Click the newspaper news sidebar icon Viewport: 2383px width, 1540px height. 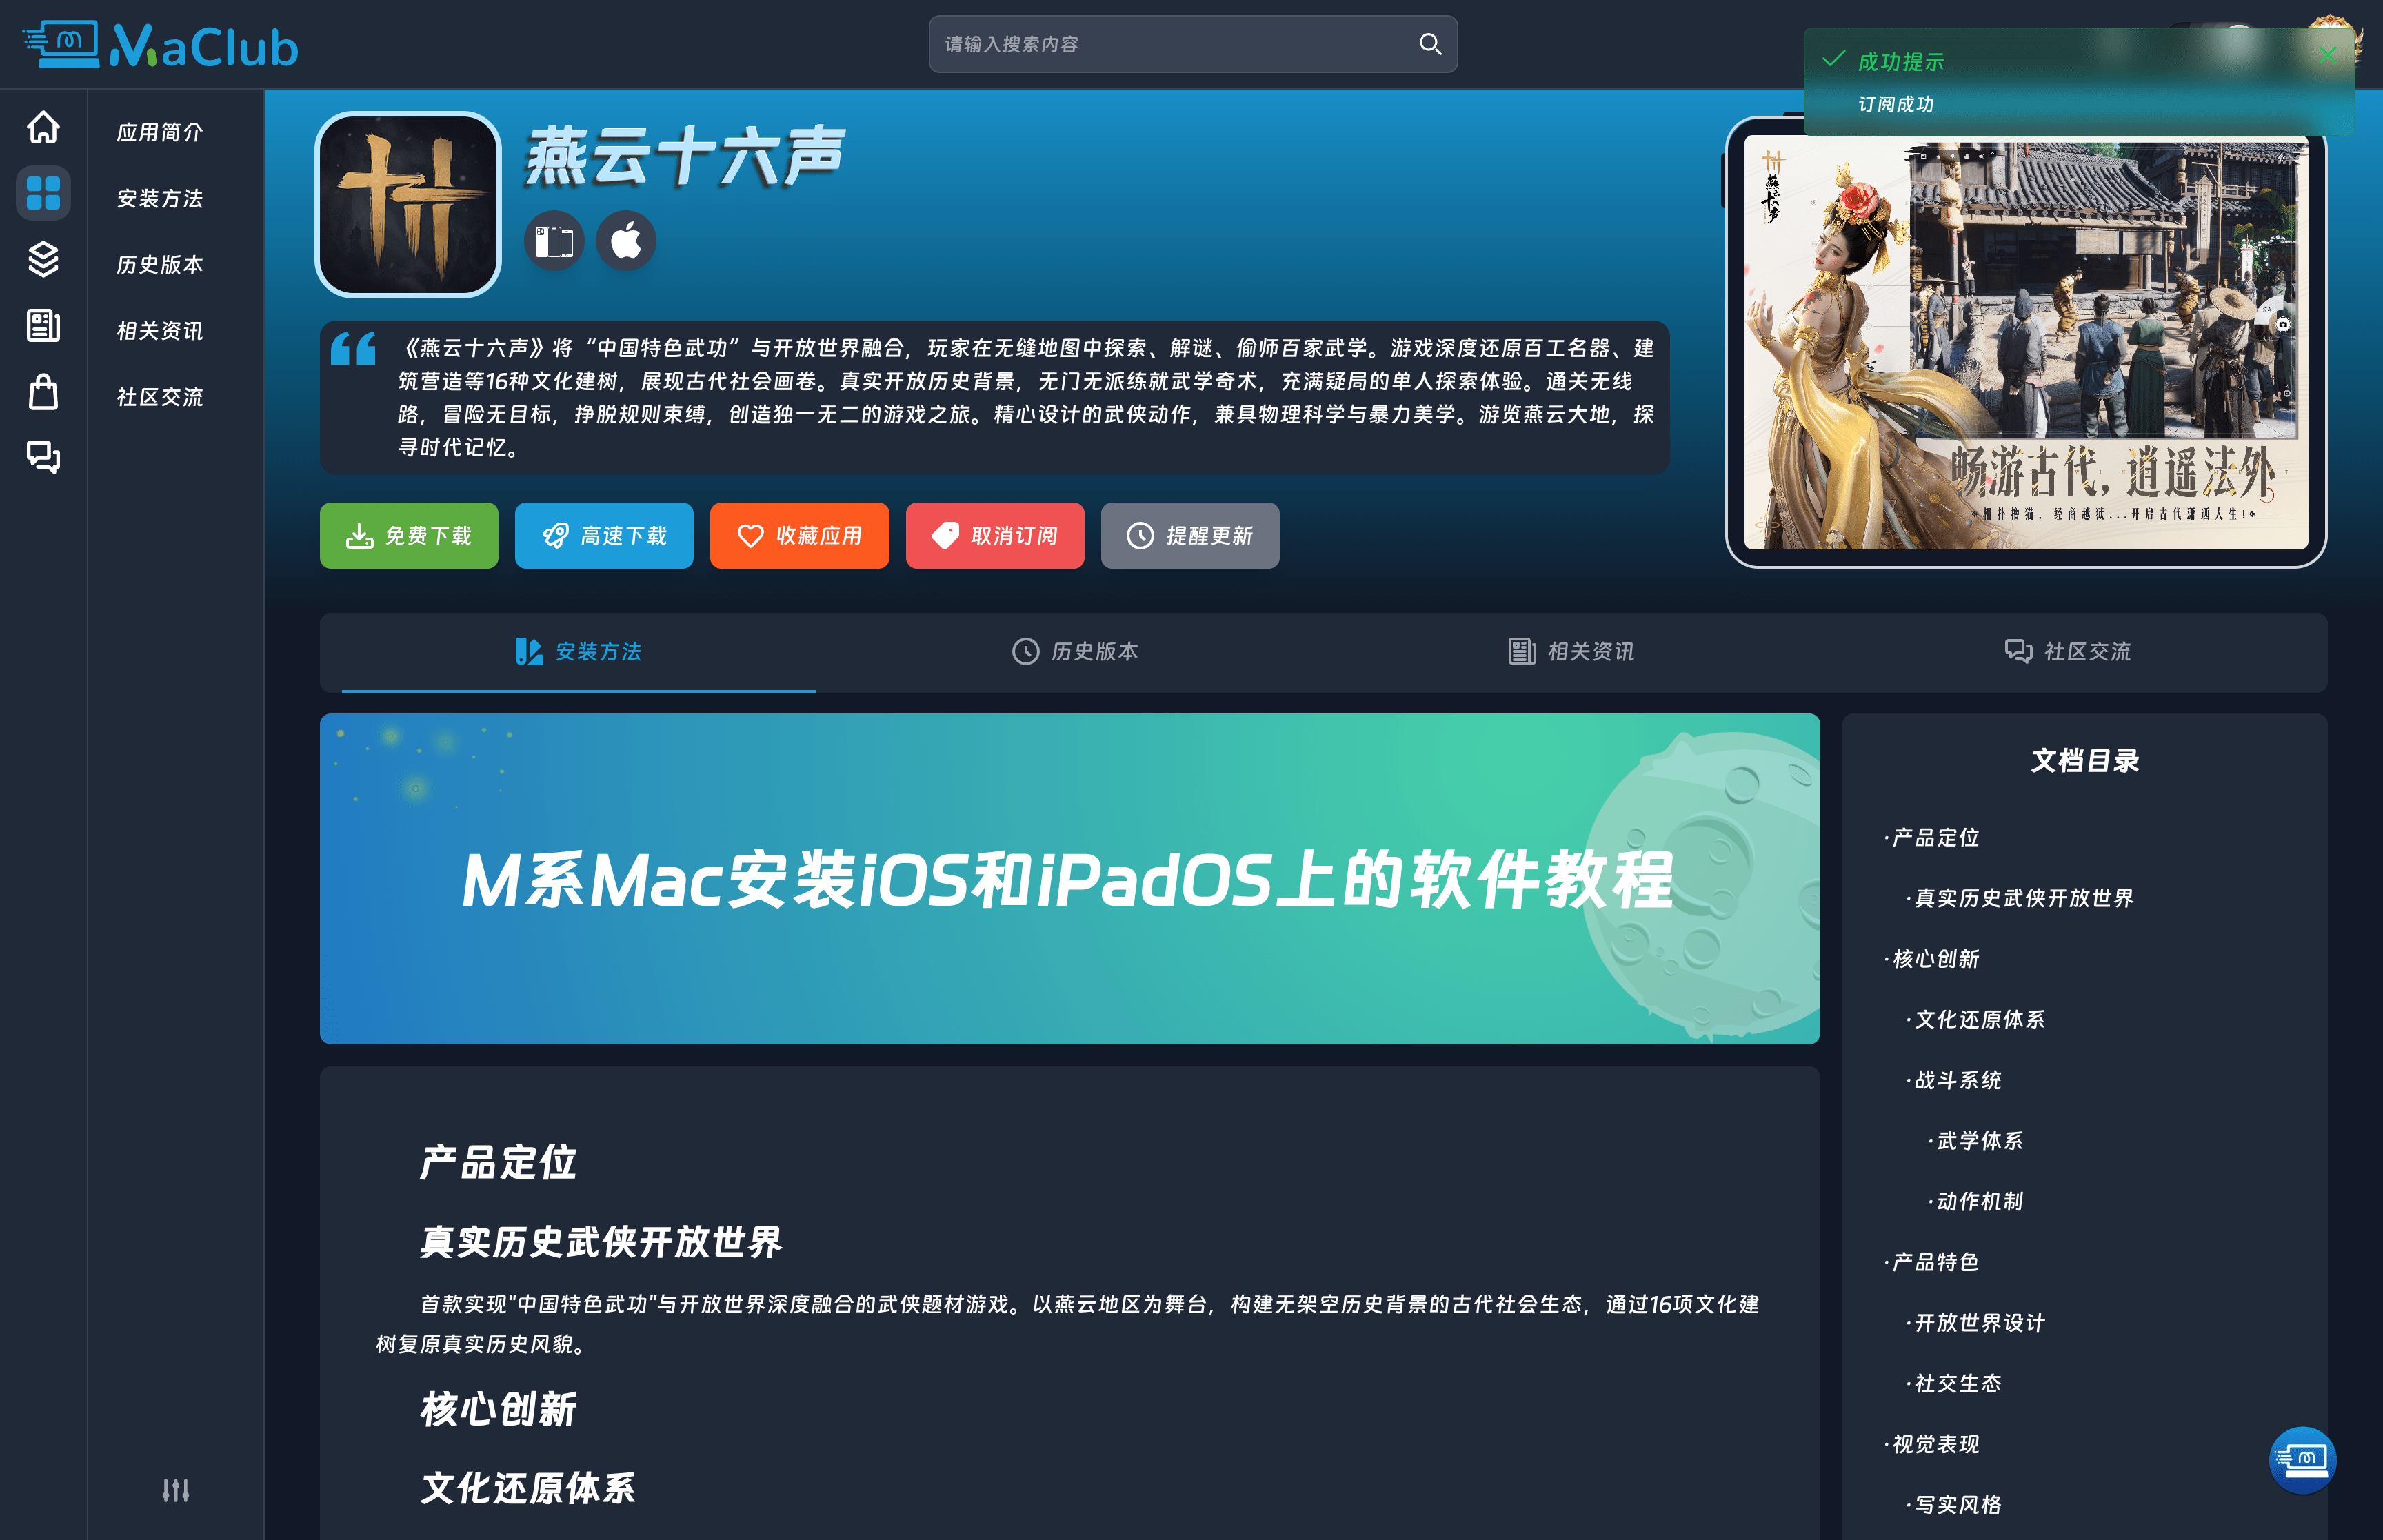pyautogui.click(x=43, y=326)
